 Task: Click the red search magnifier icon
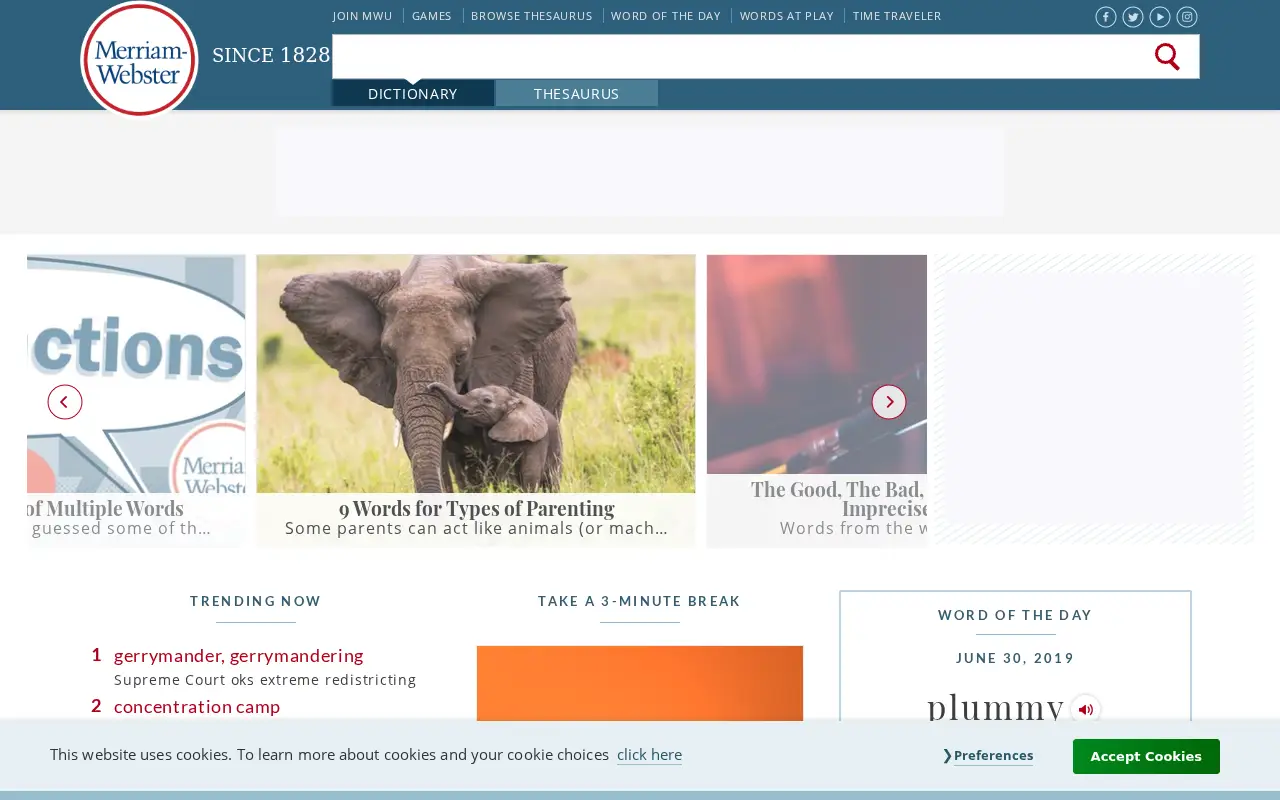point(1167,57)
